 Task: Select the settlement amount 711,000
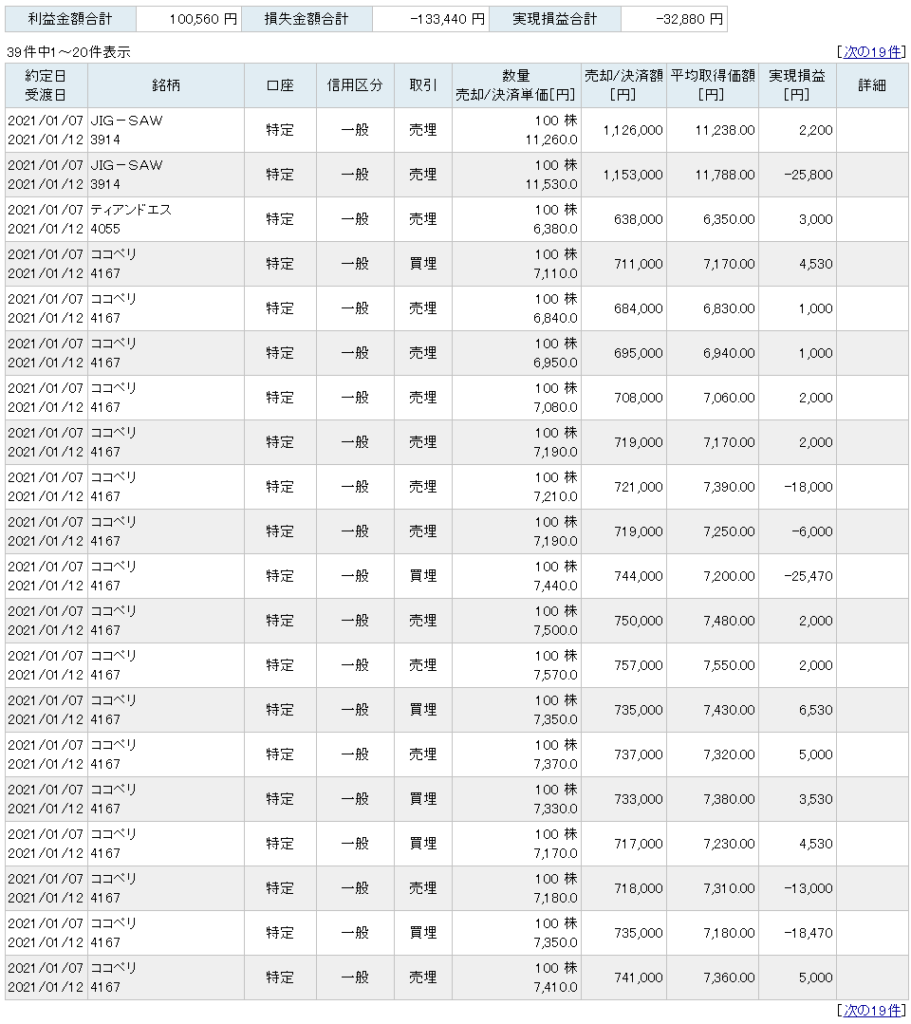click(x=638, y=264)
